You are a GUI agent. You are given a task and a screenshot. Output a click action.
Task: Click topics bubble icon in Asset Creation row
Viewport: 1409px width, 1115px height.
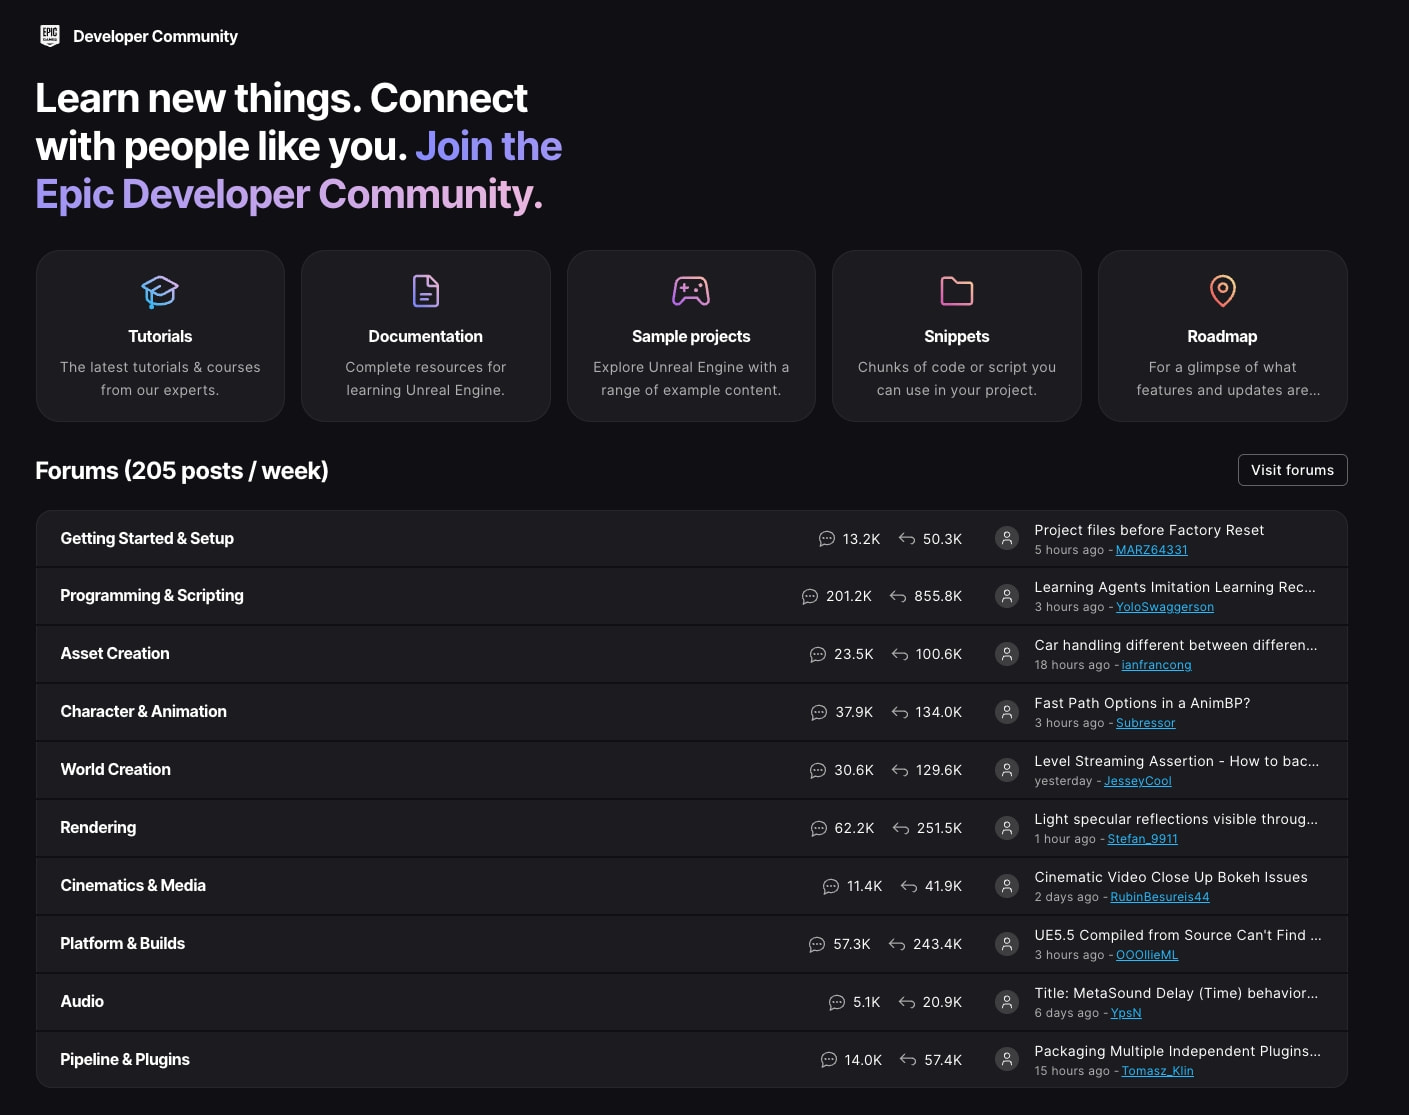(x=818, y=655)
